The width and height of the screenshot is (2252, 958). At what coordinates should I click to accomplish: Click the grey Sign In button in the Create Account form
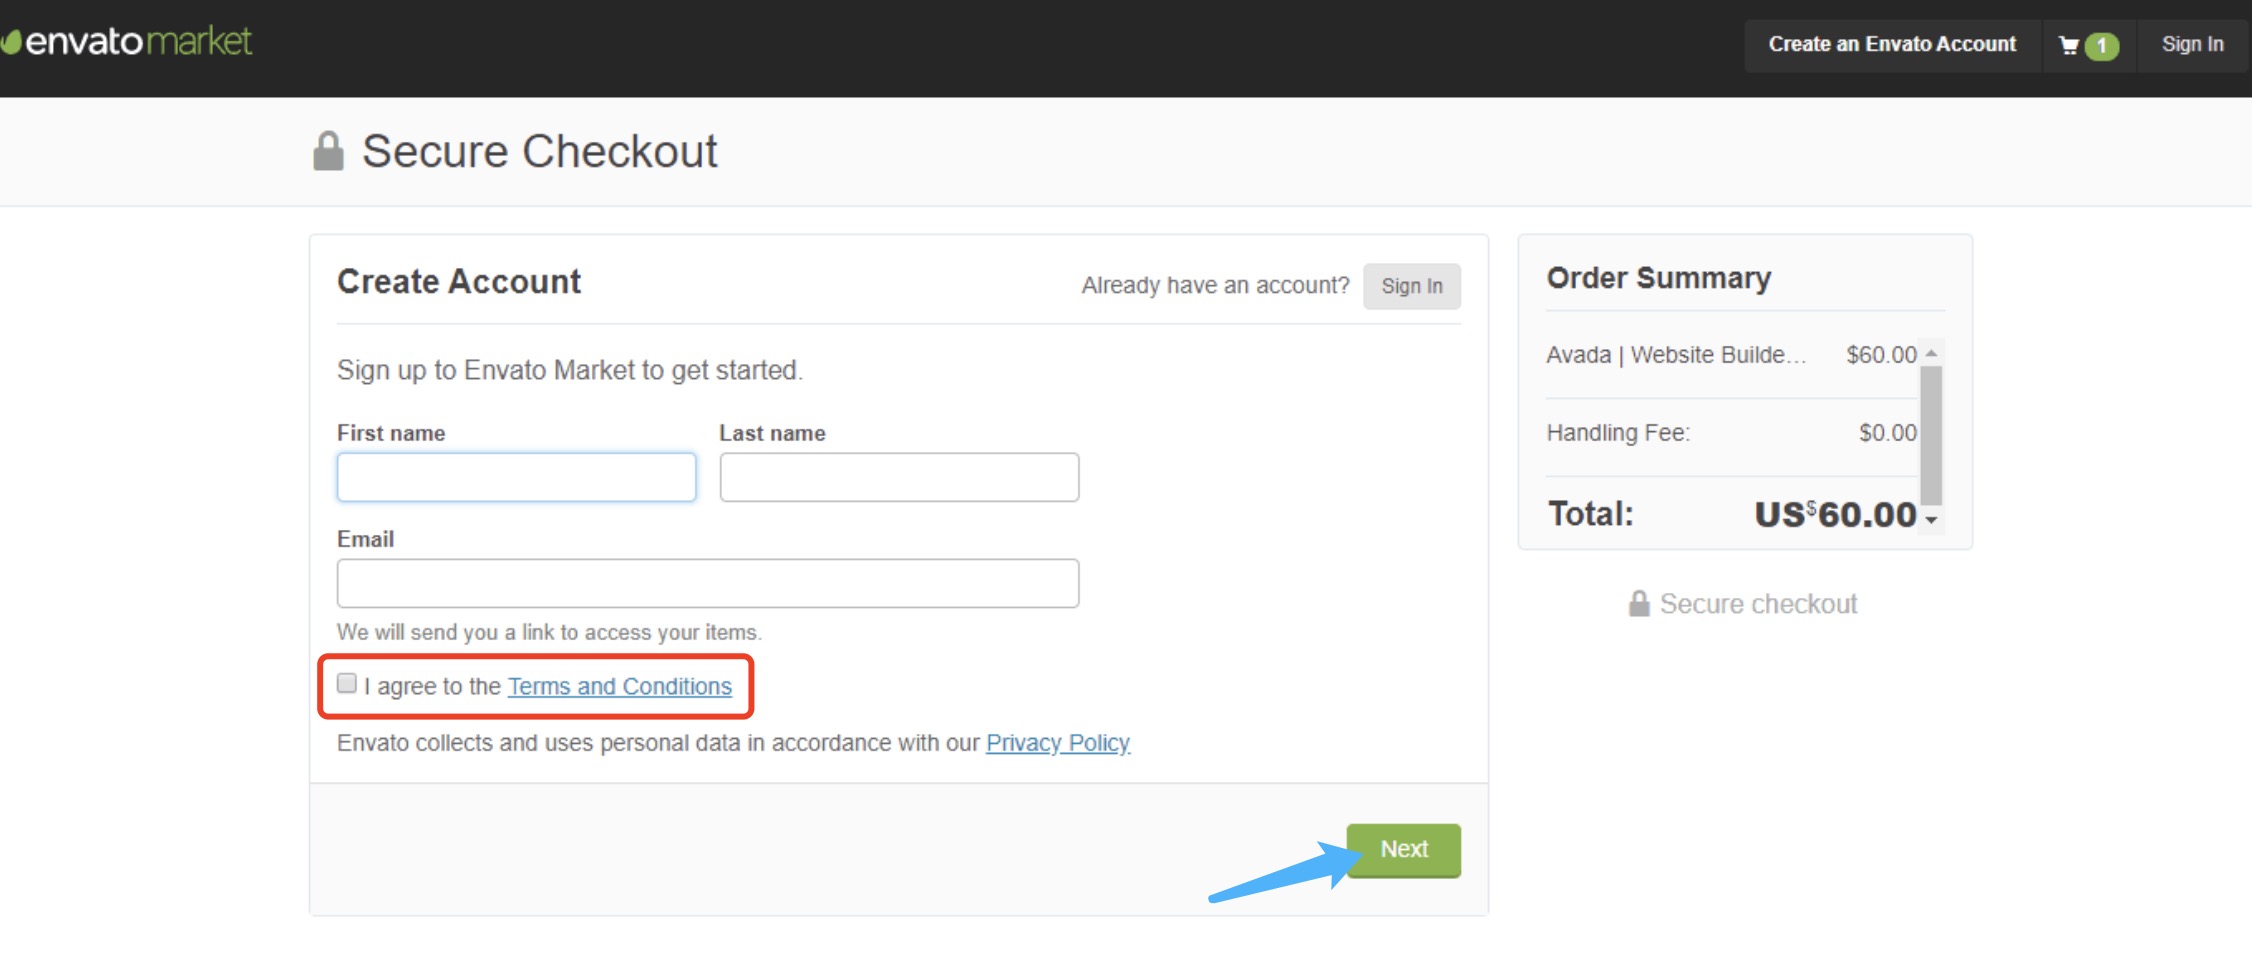1411,286
